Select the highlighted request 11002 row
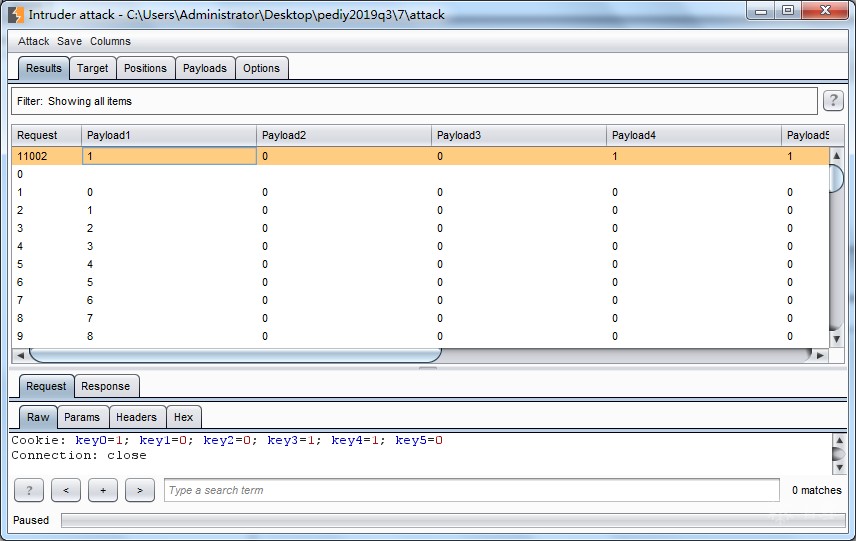The height and width of the screenshot is (541, 856). (420, 156)
